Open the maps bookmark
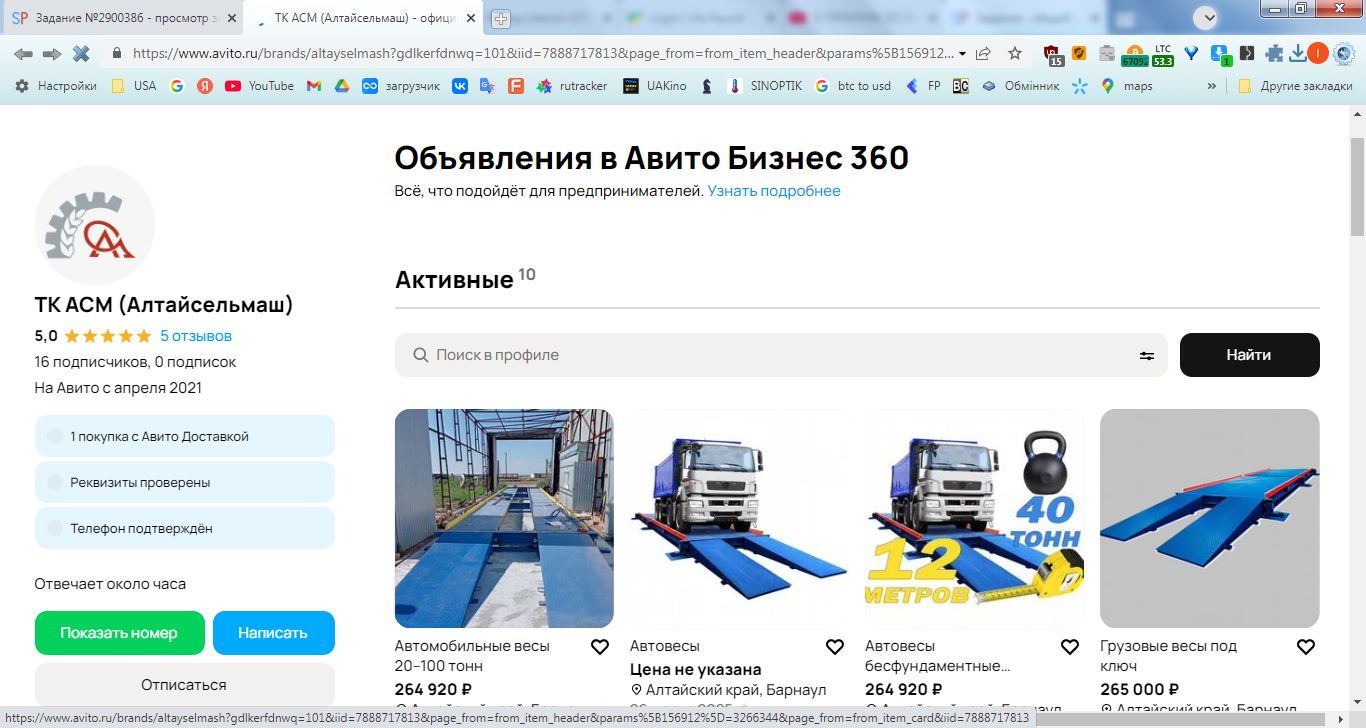The height and width of the screenshot is (728, 1366). (x=1127, y=86)
